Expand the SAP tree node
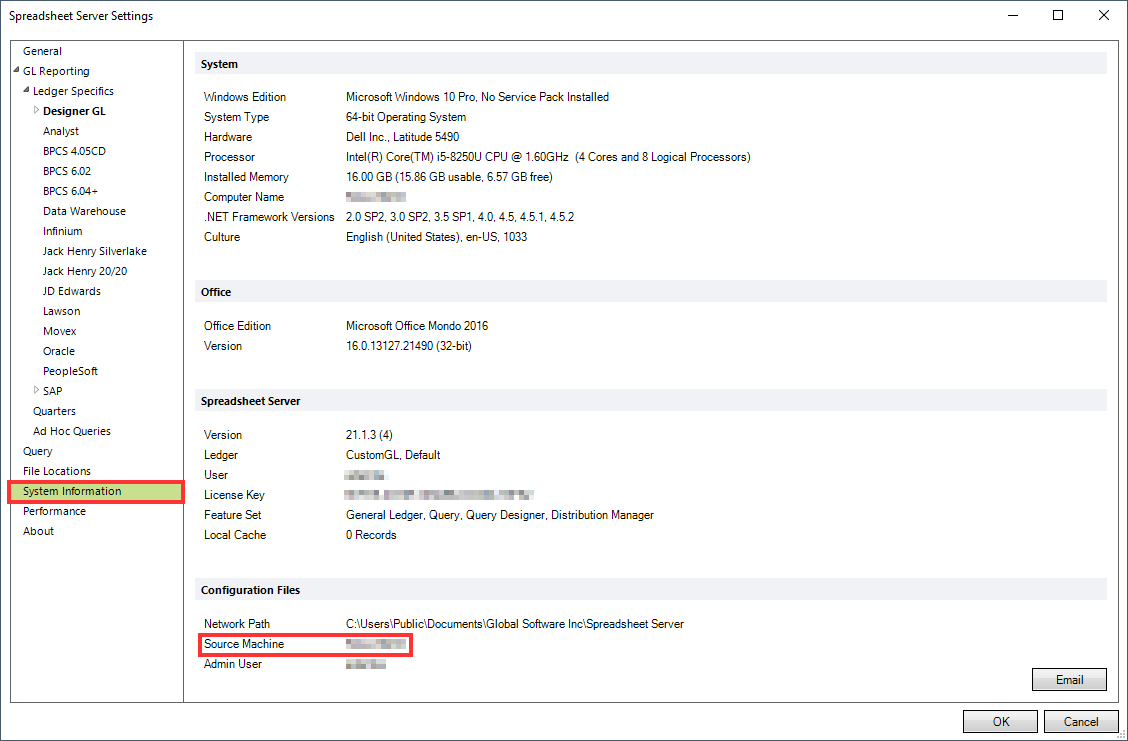Image resolution: width=1128 pixels, height=741 pixels. pos(35,391)
